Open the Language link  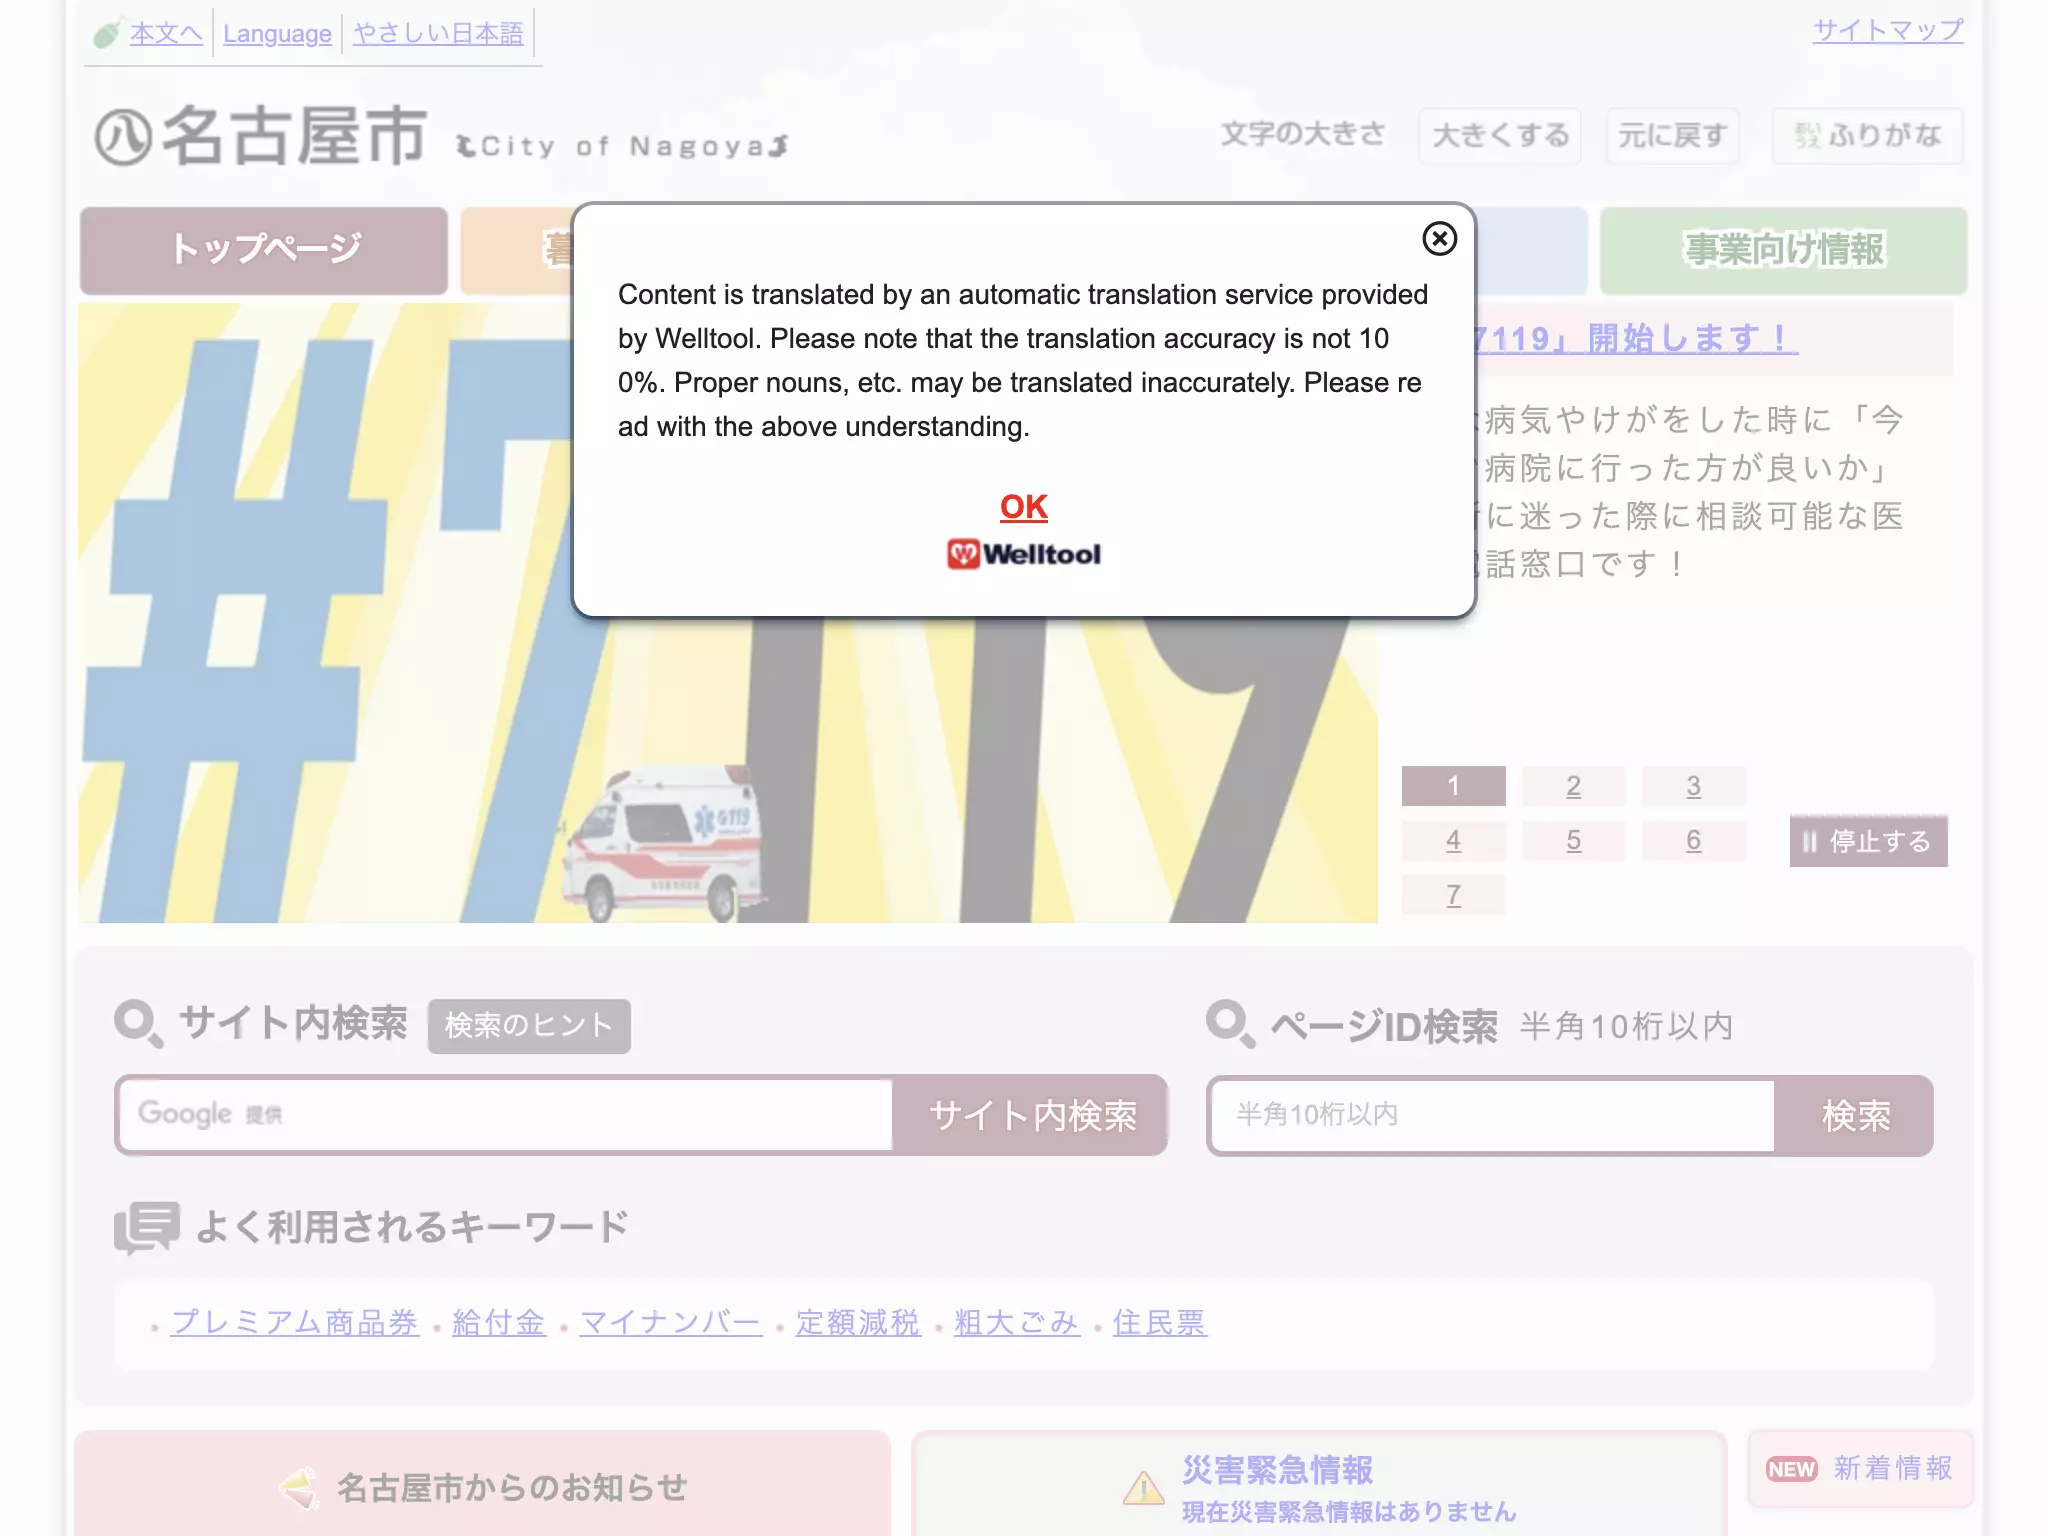pyautogui.click(x=277, y=34)
